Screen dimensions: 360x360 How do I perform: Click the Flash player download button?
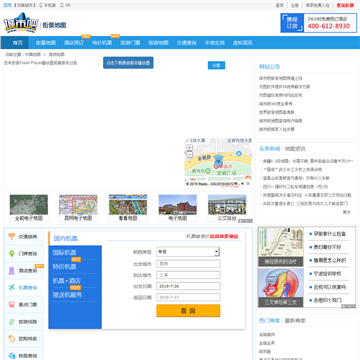[x=128, y=63]
